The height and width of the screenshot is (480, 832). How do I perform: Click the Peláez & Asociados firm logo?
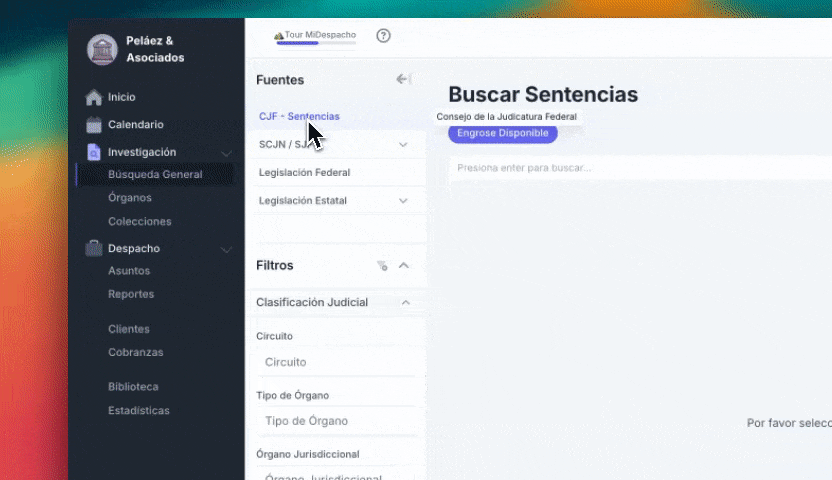tap(102, 50)
